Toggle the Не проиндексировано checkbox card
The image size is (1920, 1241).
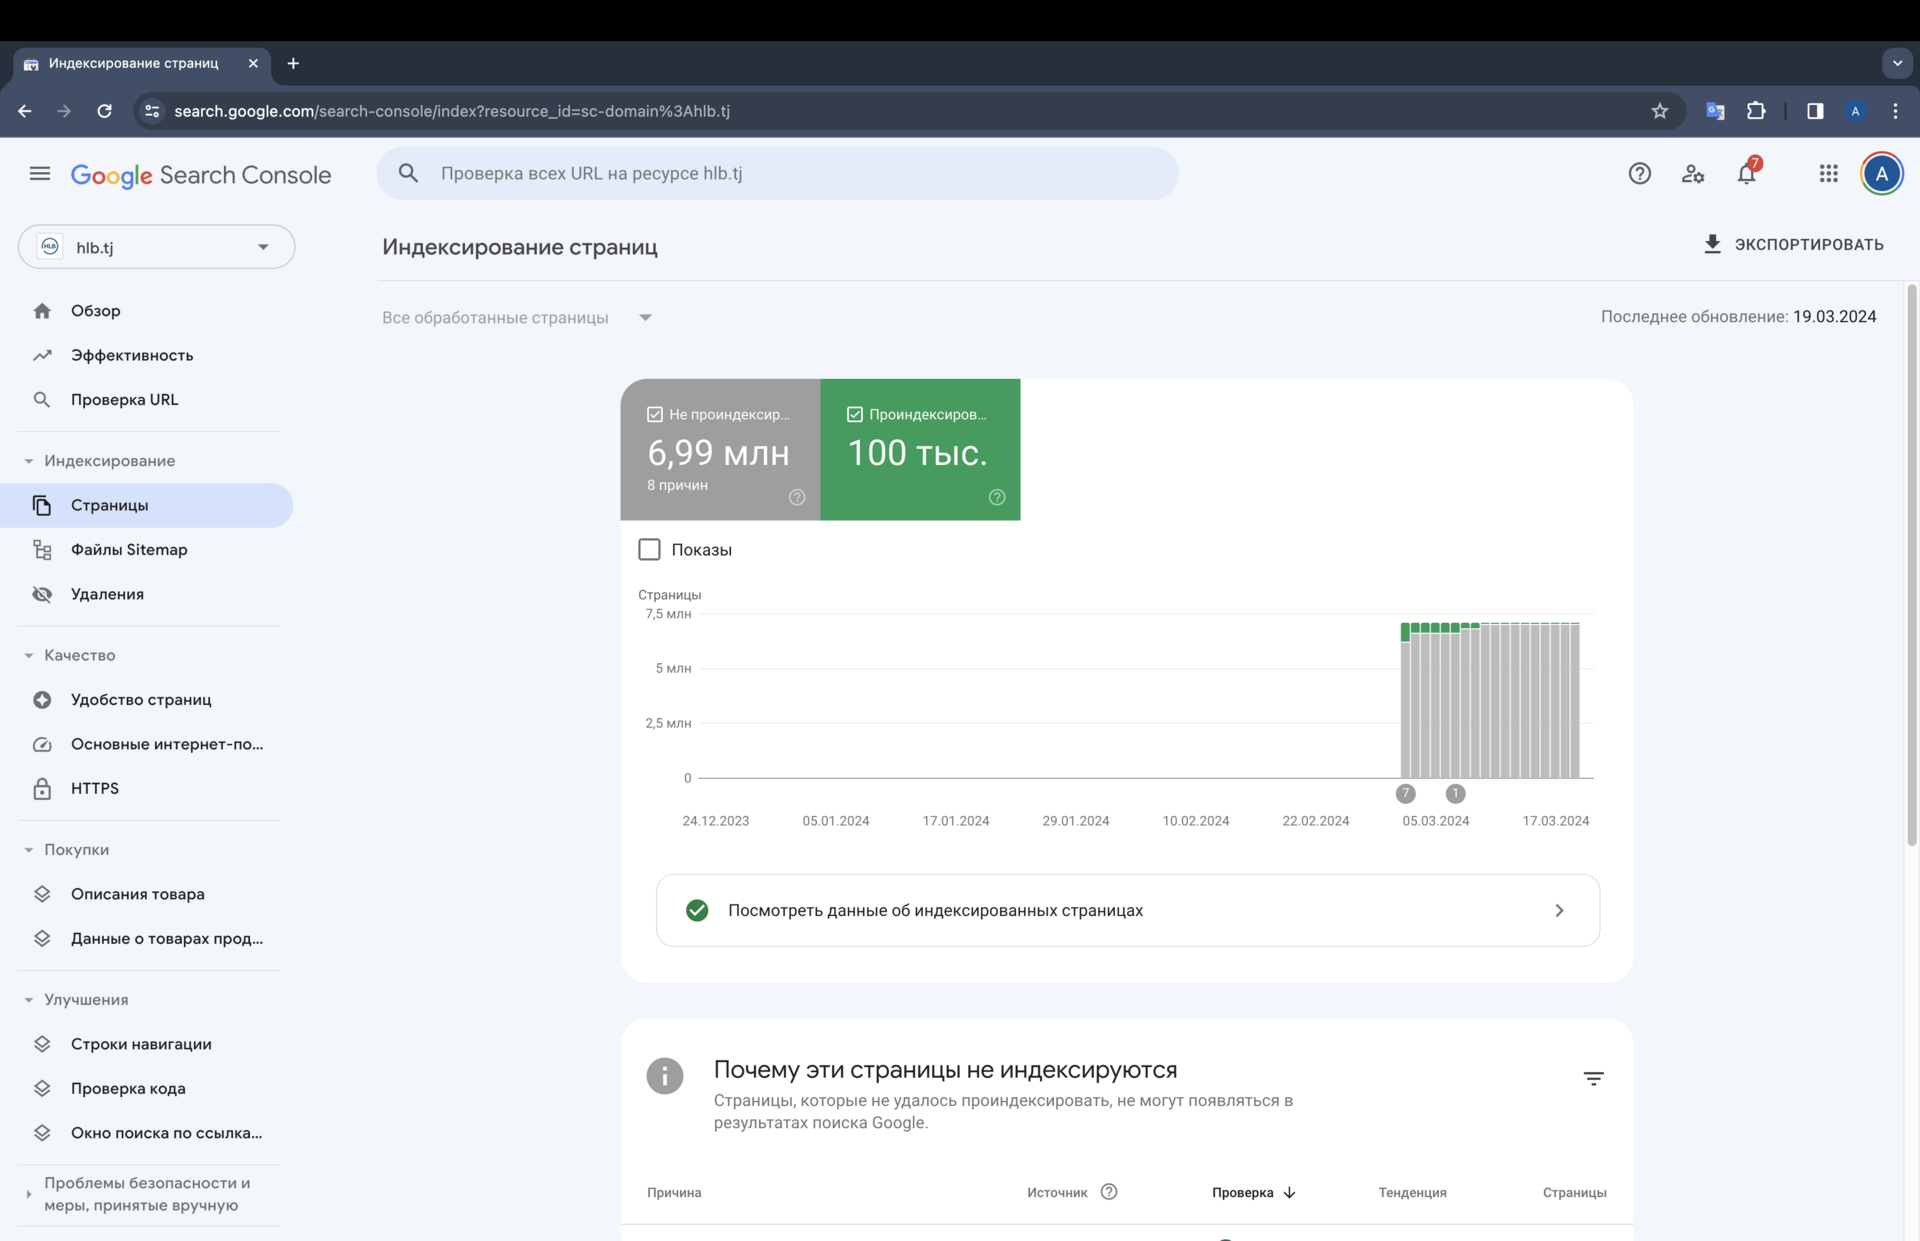pyautogui.click(x=720, y=449)
